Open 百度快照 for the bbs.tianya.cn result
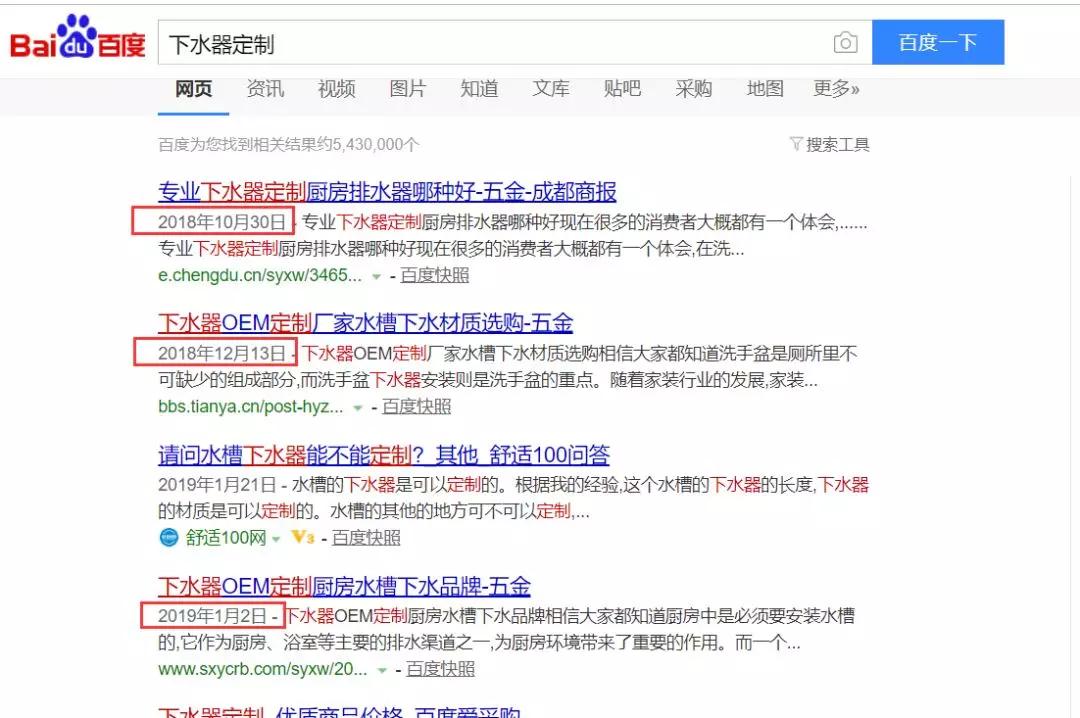 point(417,407)
